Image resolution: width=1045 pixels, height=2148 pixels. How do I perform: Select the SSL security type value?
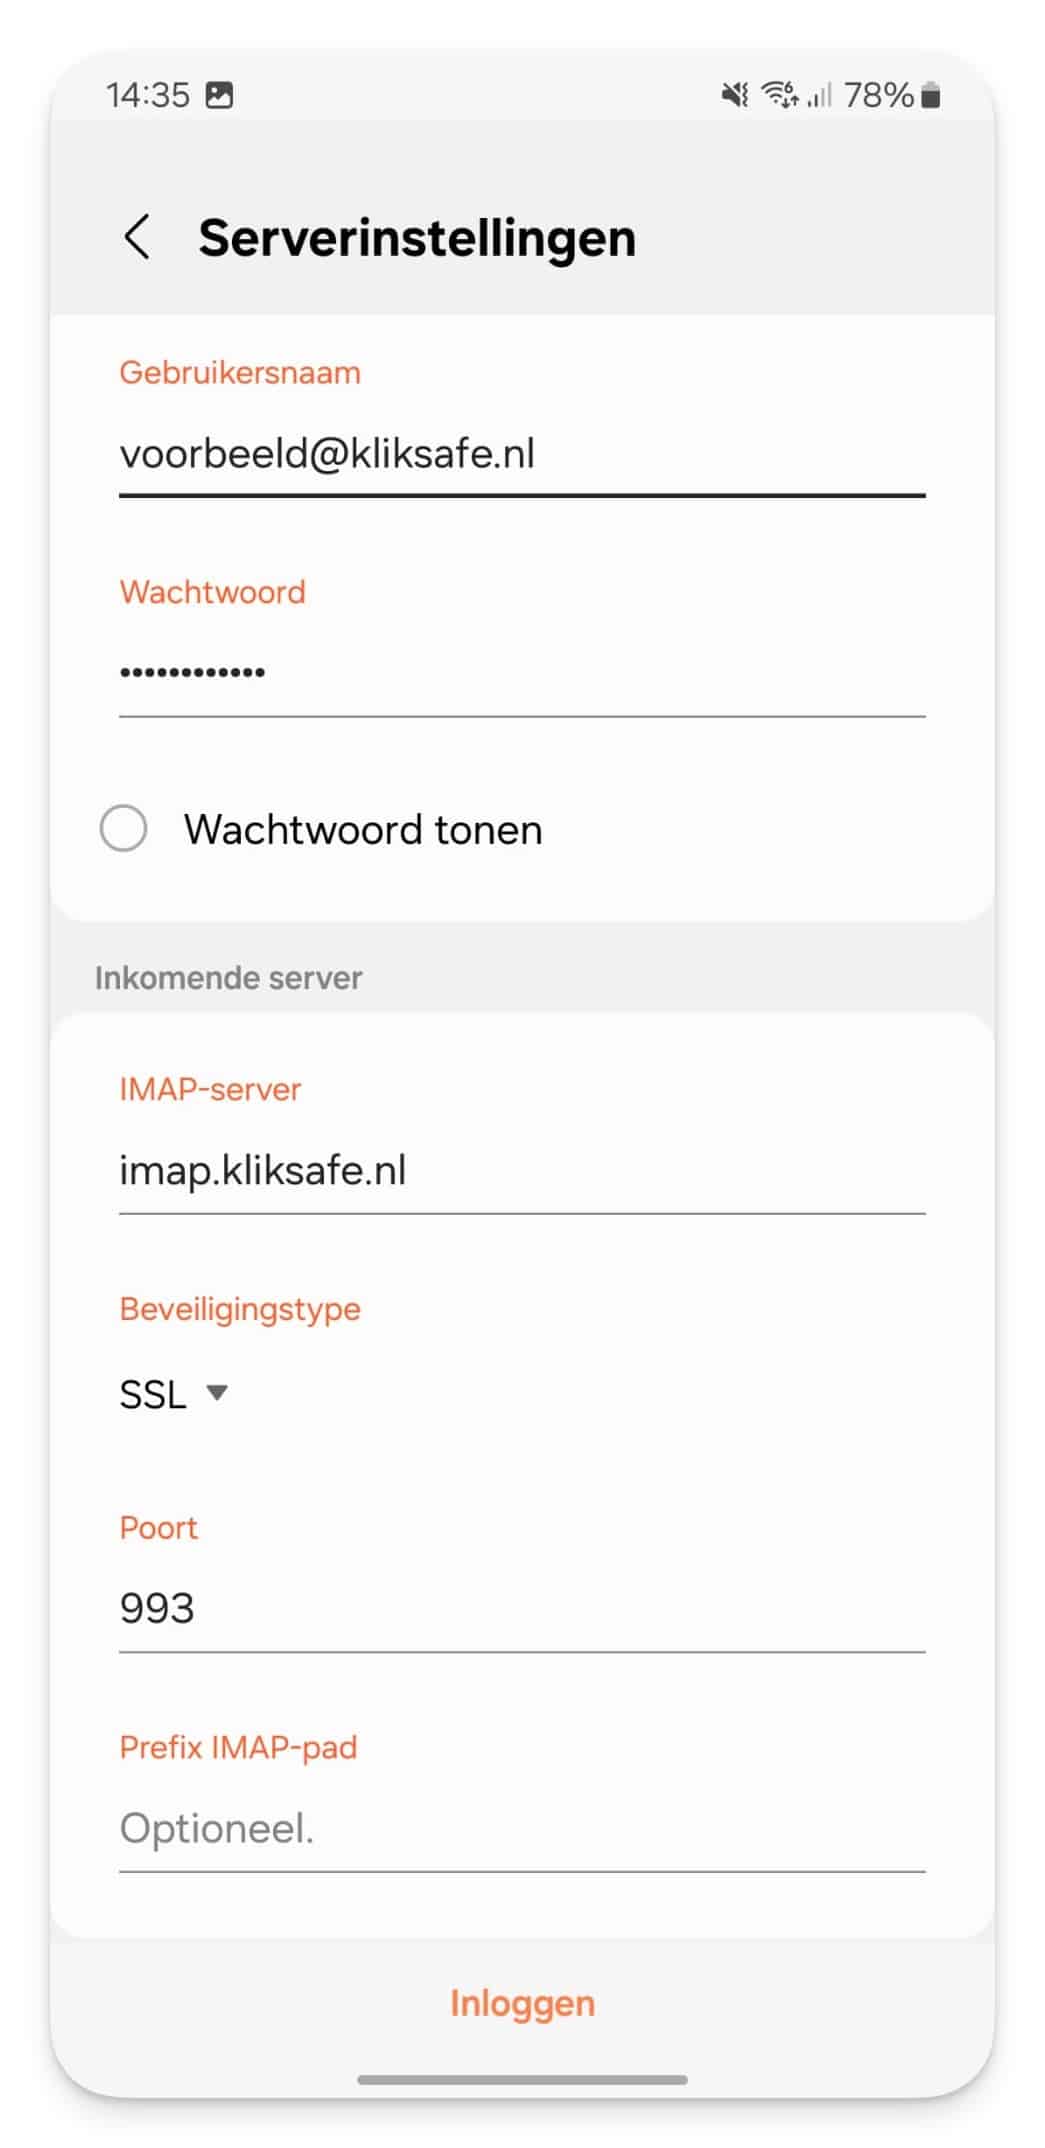coord(153,1394)
